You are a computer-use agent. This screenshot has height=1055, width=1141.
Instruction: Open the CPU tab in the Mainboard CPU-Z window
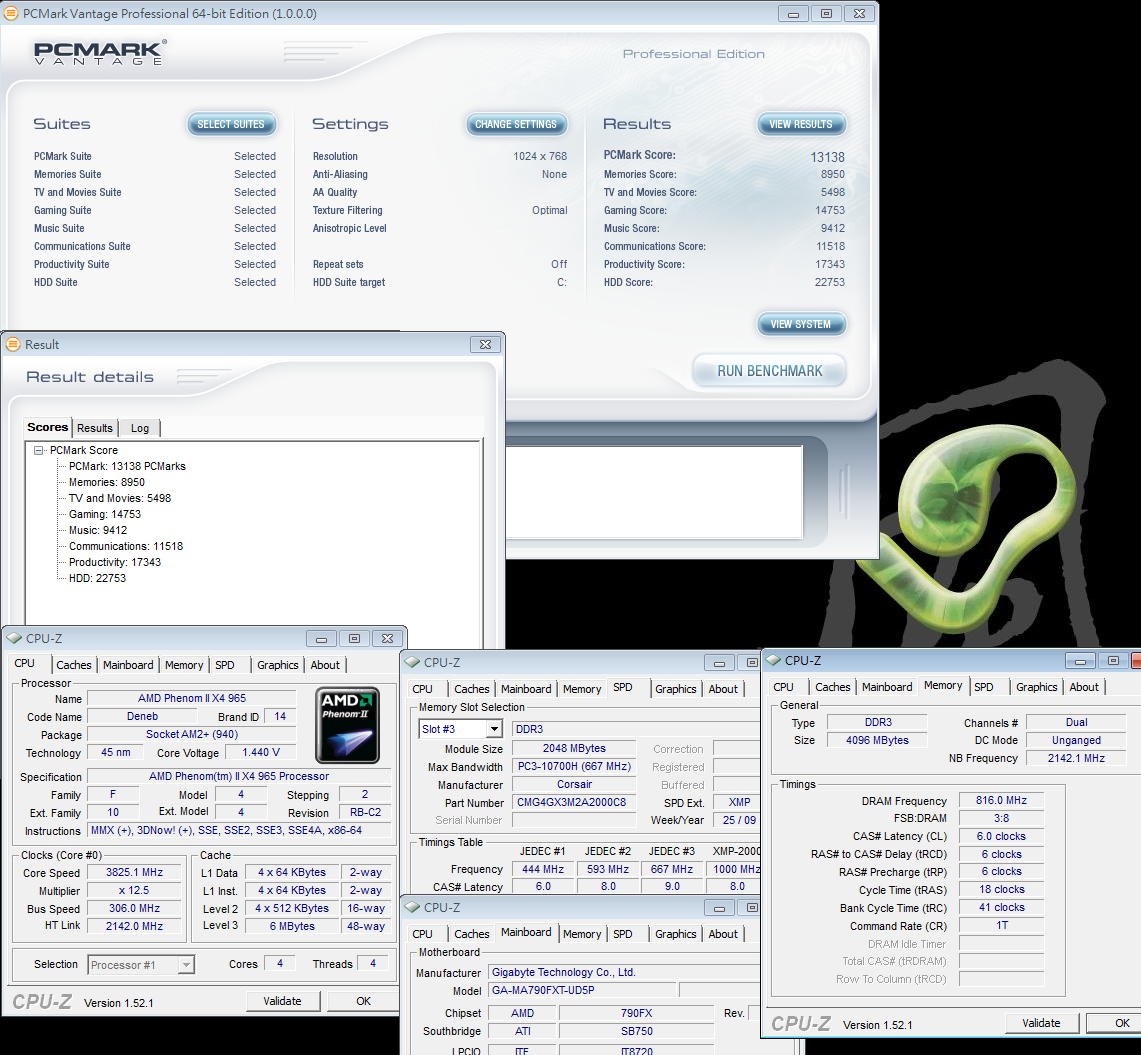[423, 934]
